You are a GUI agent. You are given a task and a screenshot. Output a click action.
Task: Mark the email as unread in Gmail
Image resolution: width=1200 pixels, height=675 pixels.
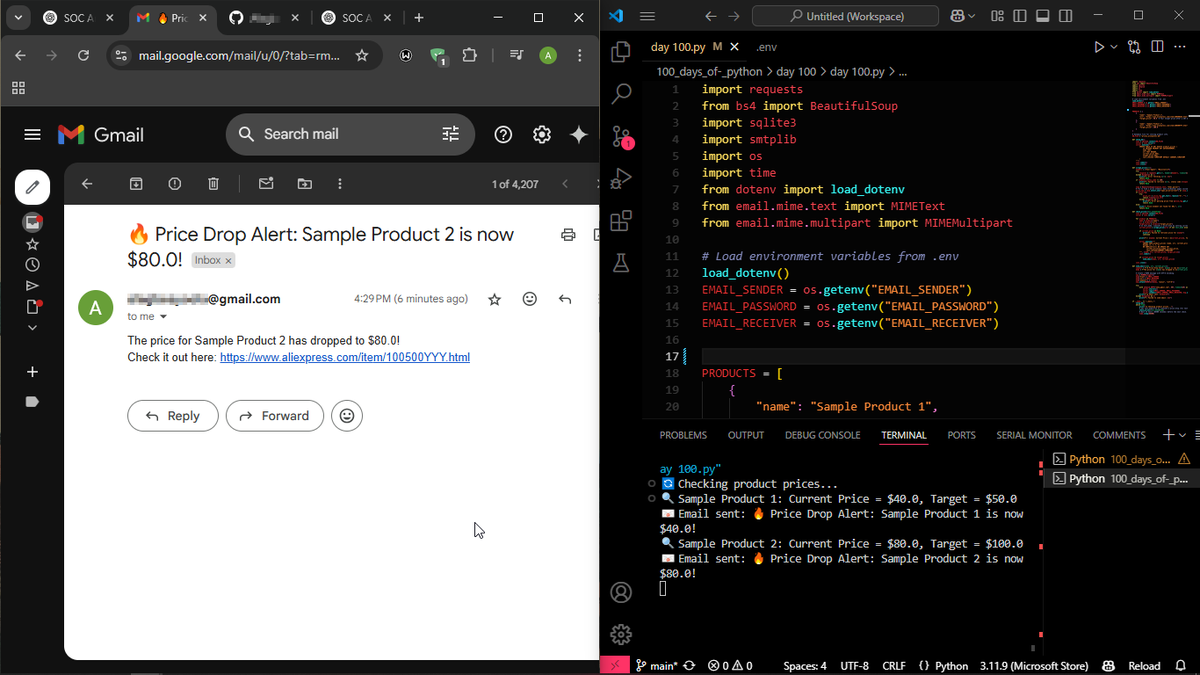pyautogui.click(x=266, y=184)
